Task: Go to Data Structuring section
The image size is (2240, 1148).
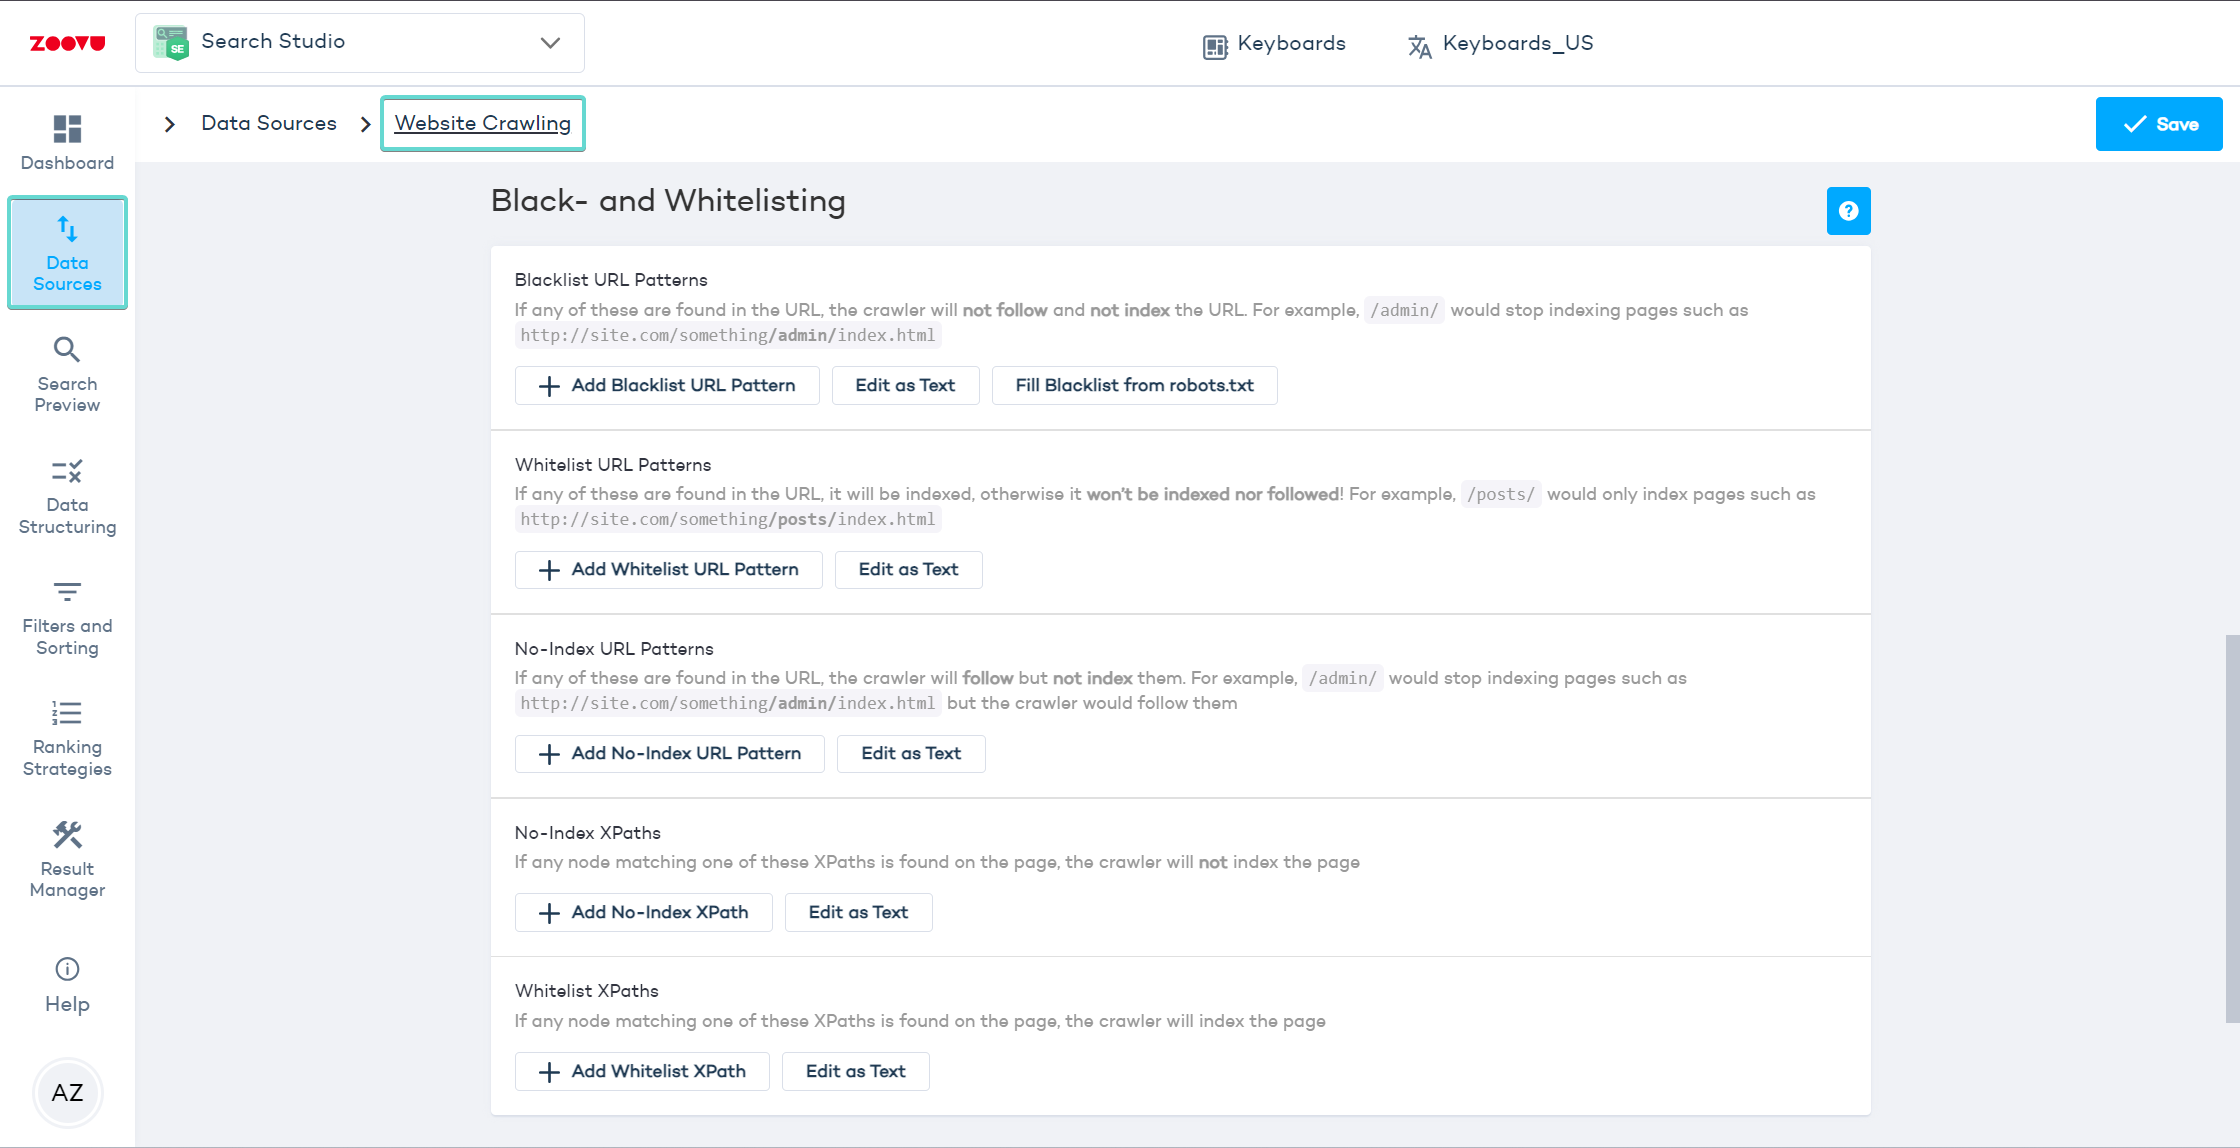Action: (67, 496)
